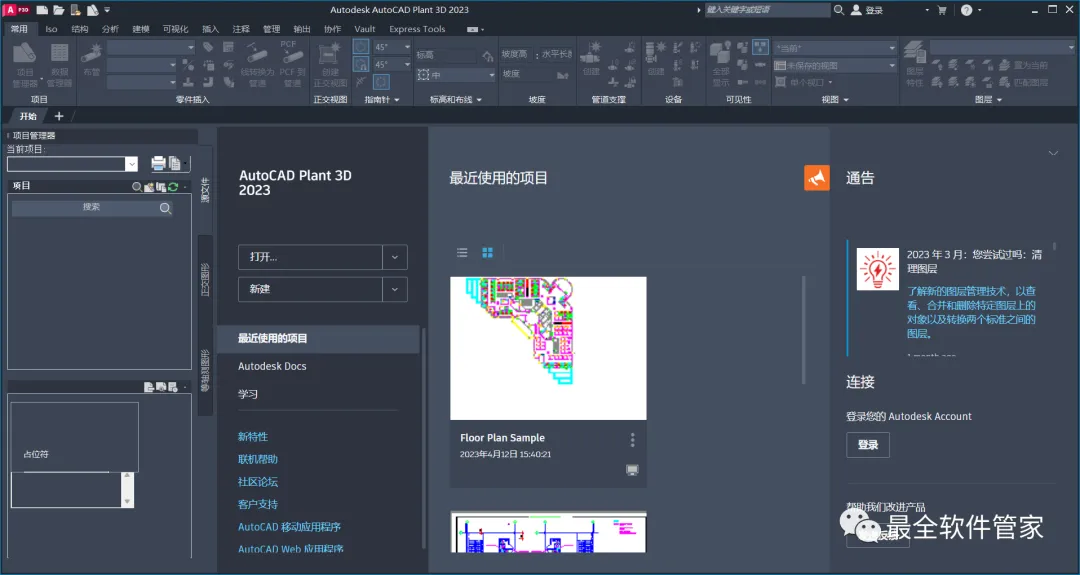
Task: Click the 图层特性 layer properties button
Action: point(915,65)
